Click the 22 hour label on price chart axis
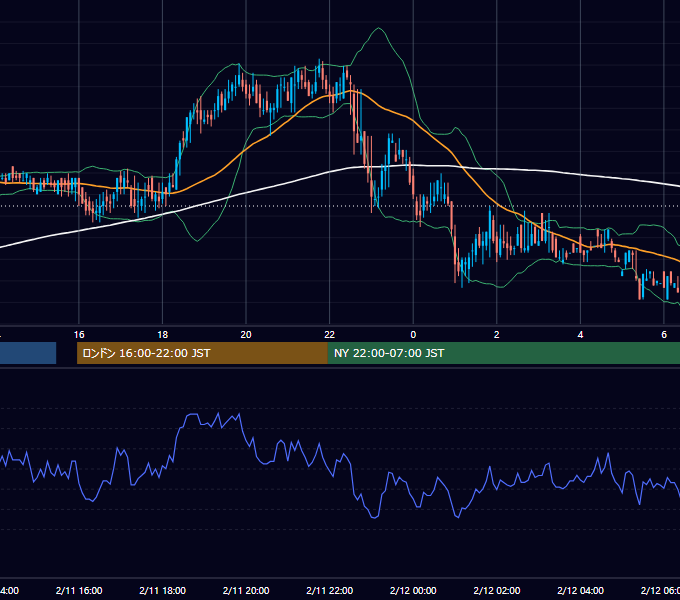680x600 pixels. [x=330, y=335]
